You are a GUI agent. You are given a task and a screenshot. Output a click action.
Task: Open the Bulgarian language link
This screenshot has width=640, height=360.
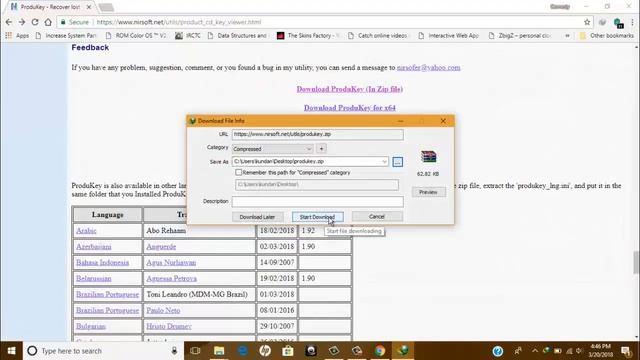[x=91, y=326]
